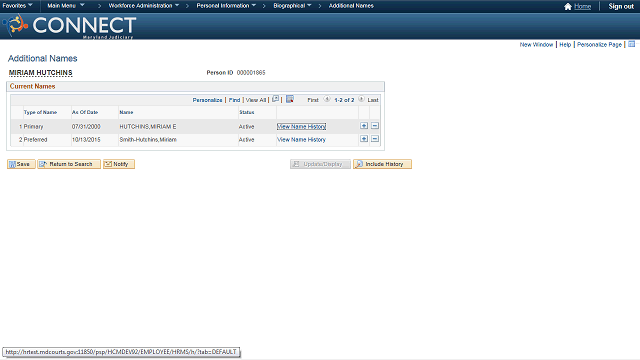Click the Save button
This screenshot has width=640, height=360.
[x=21, y=164]
